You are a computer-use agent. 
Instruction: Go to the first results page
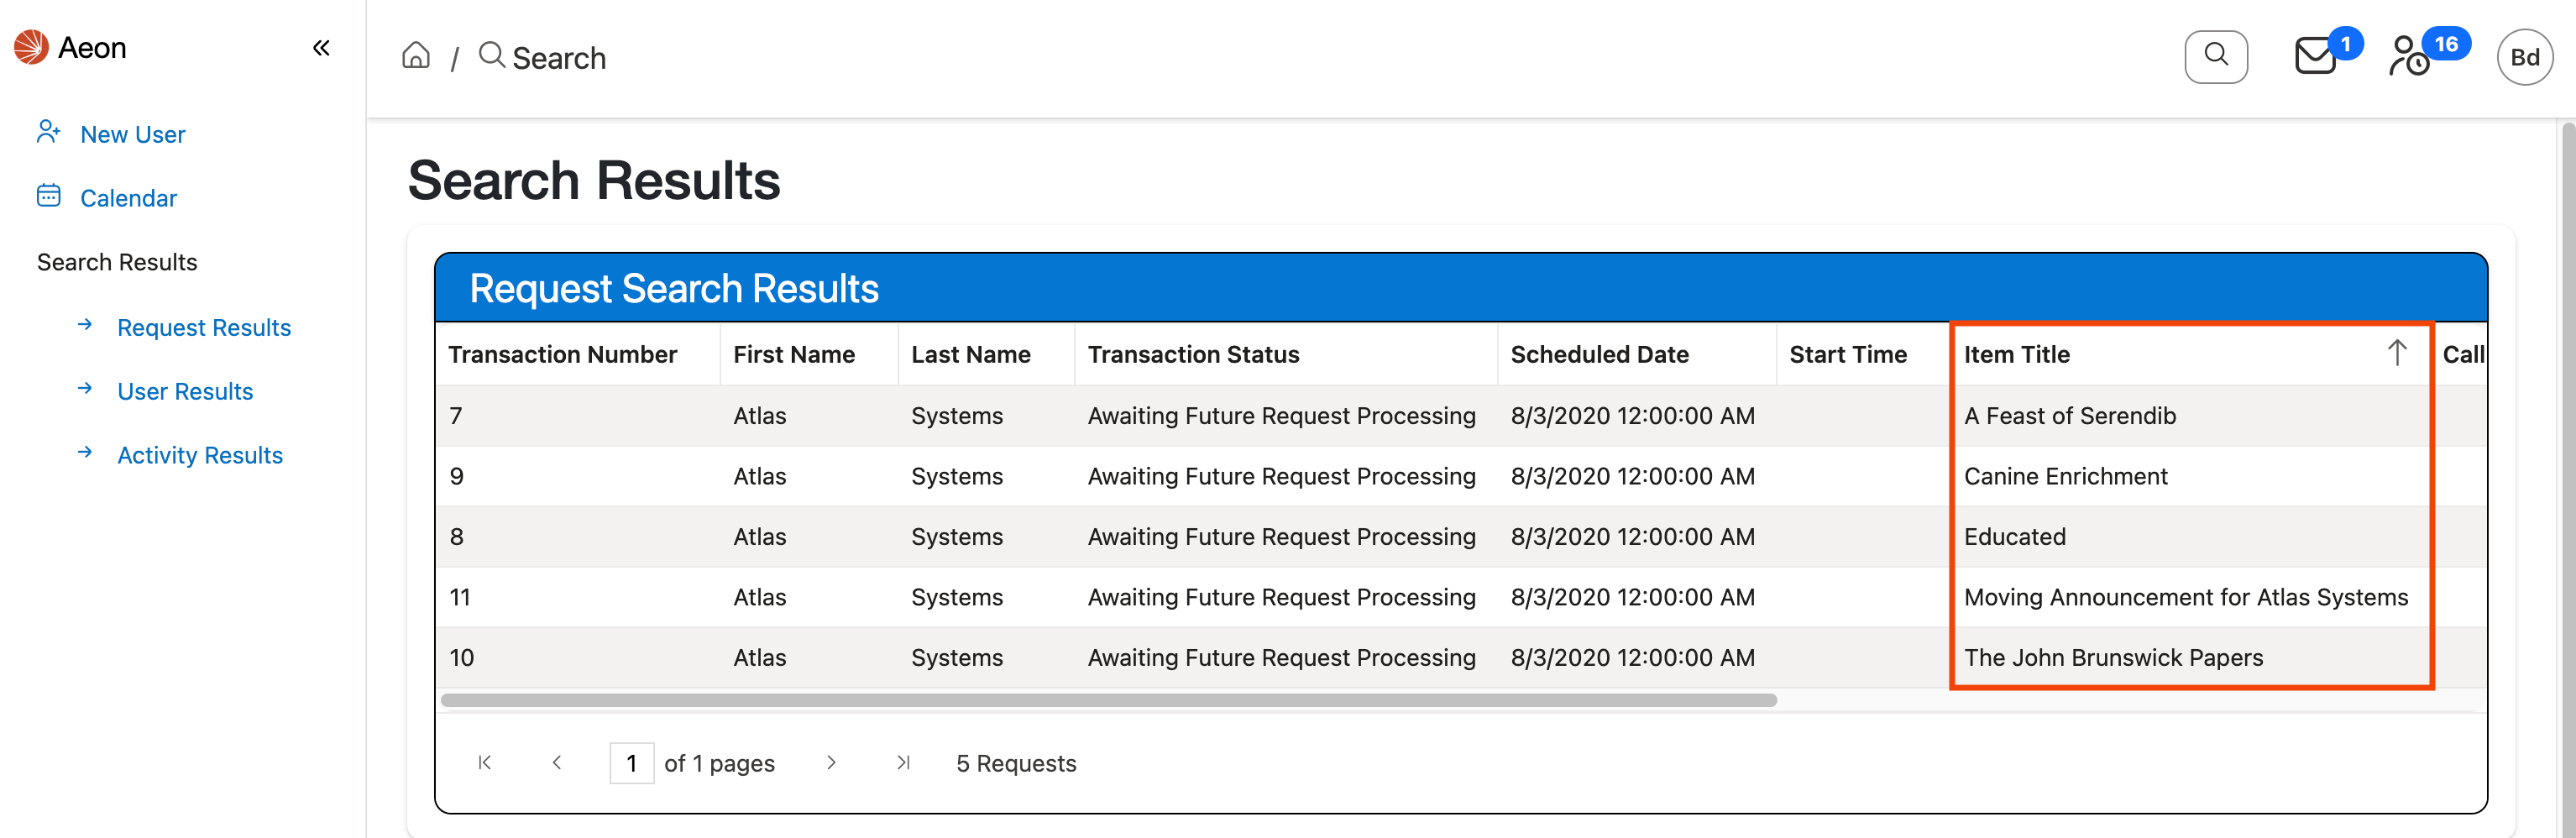coord(485,763)
